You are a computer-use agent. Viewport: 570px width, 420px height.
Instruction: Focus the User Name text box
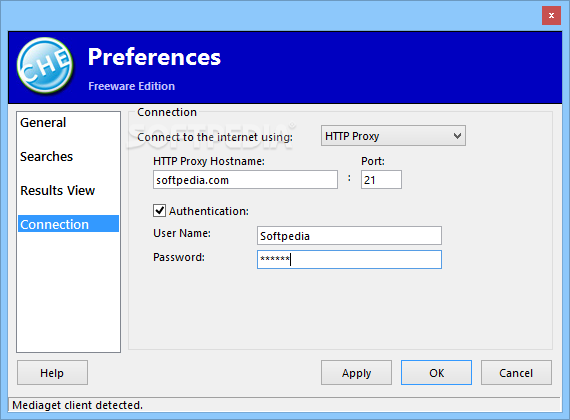pos(349,236)
